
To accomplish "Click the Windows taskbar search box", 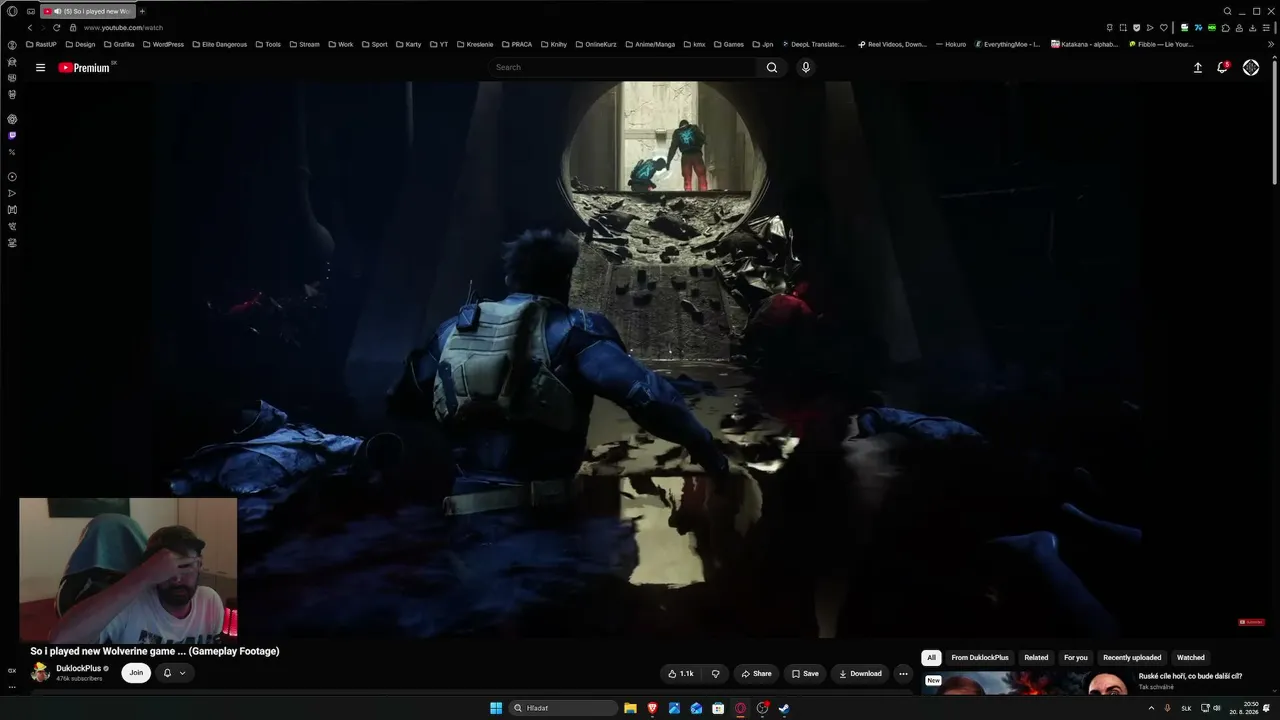I will coord(564,708).
